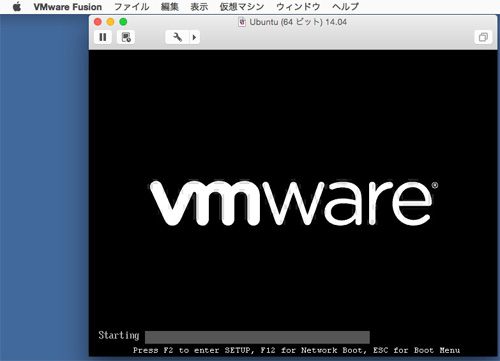
Task: Click the 'Press F2 to enter SETUP' line
Action: click(296, 350)
